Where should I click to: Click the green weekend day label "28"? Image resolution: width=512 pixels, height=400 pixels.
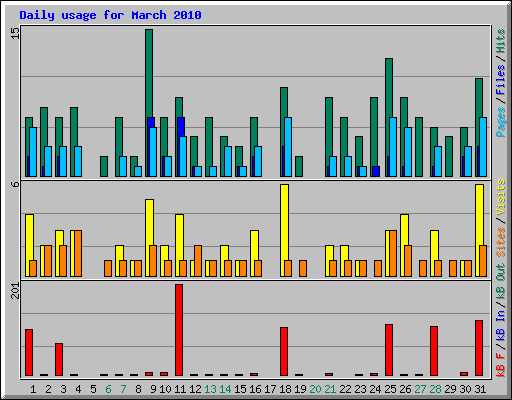point(435,389)
